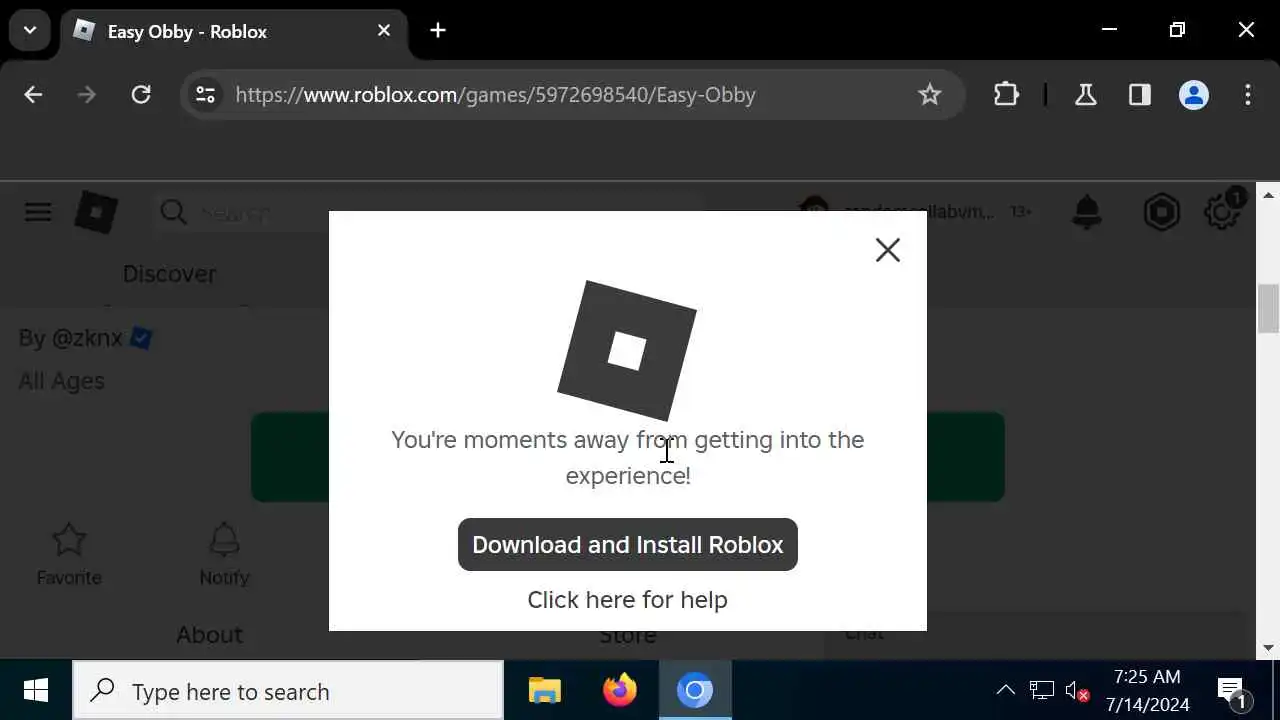1280x720 pixels.
Task: Click the scrollbar up arrow
Action: [1268, 194]
